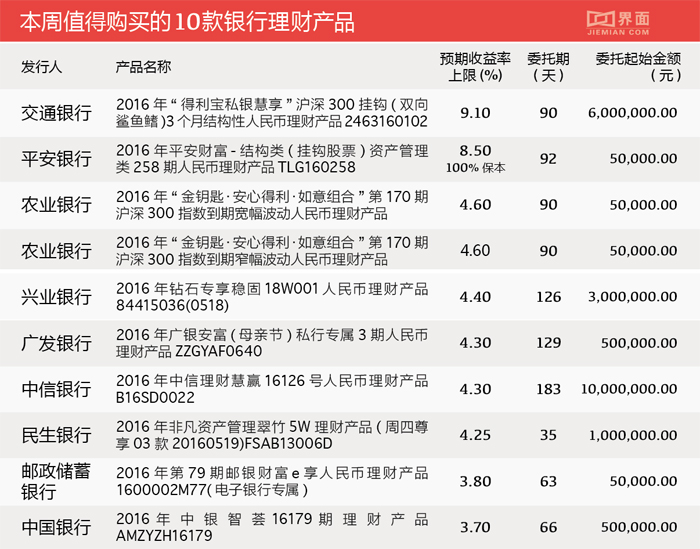
Task: Click product name containing 1600002M77
Action: (272, 481)
